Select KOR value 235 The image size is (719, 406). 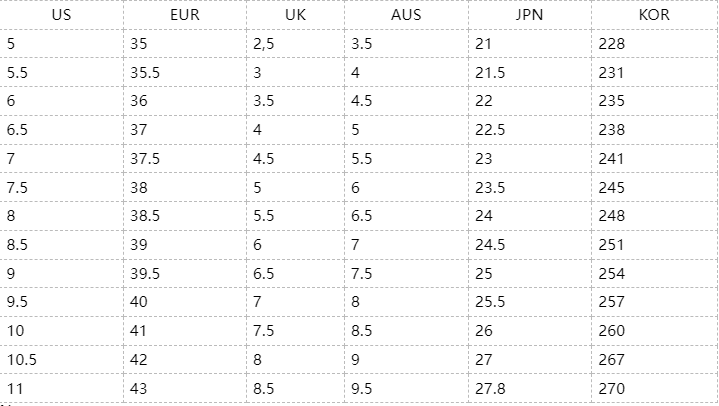pyautogui.click(x=654, y=101)
